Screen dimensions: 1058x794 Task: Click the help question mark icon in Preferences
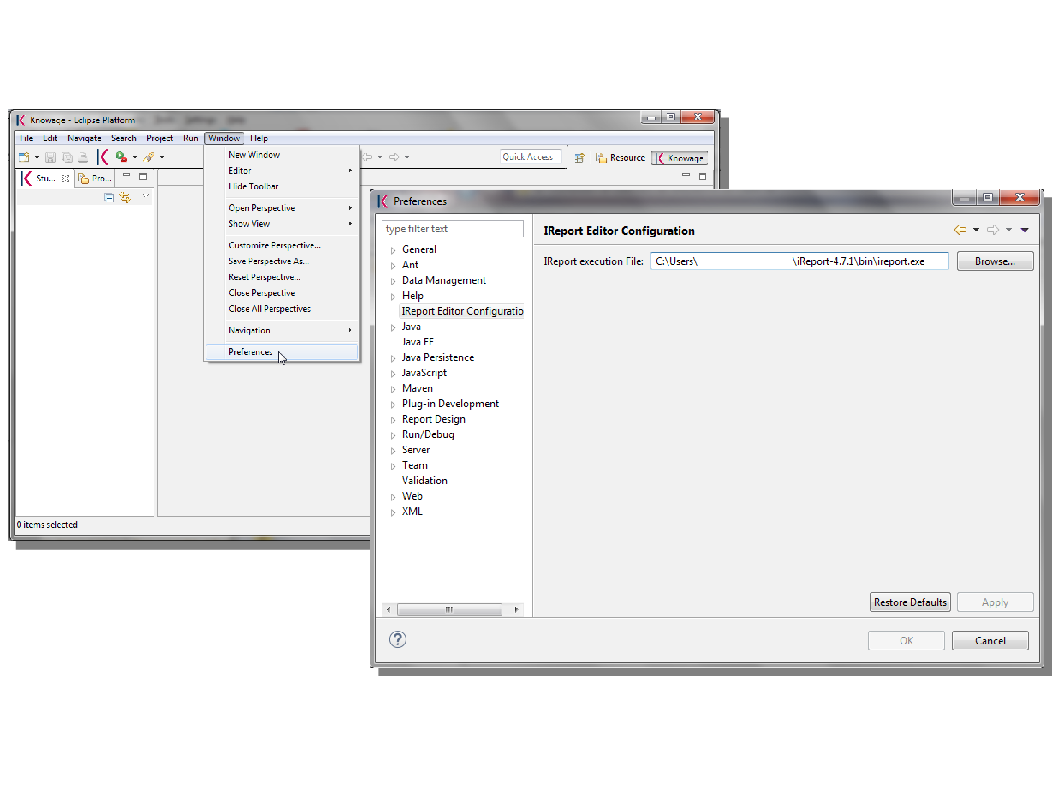397,640
